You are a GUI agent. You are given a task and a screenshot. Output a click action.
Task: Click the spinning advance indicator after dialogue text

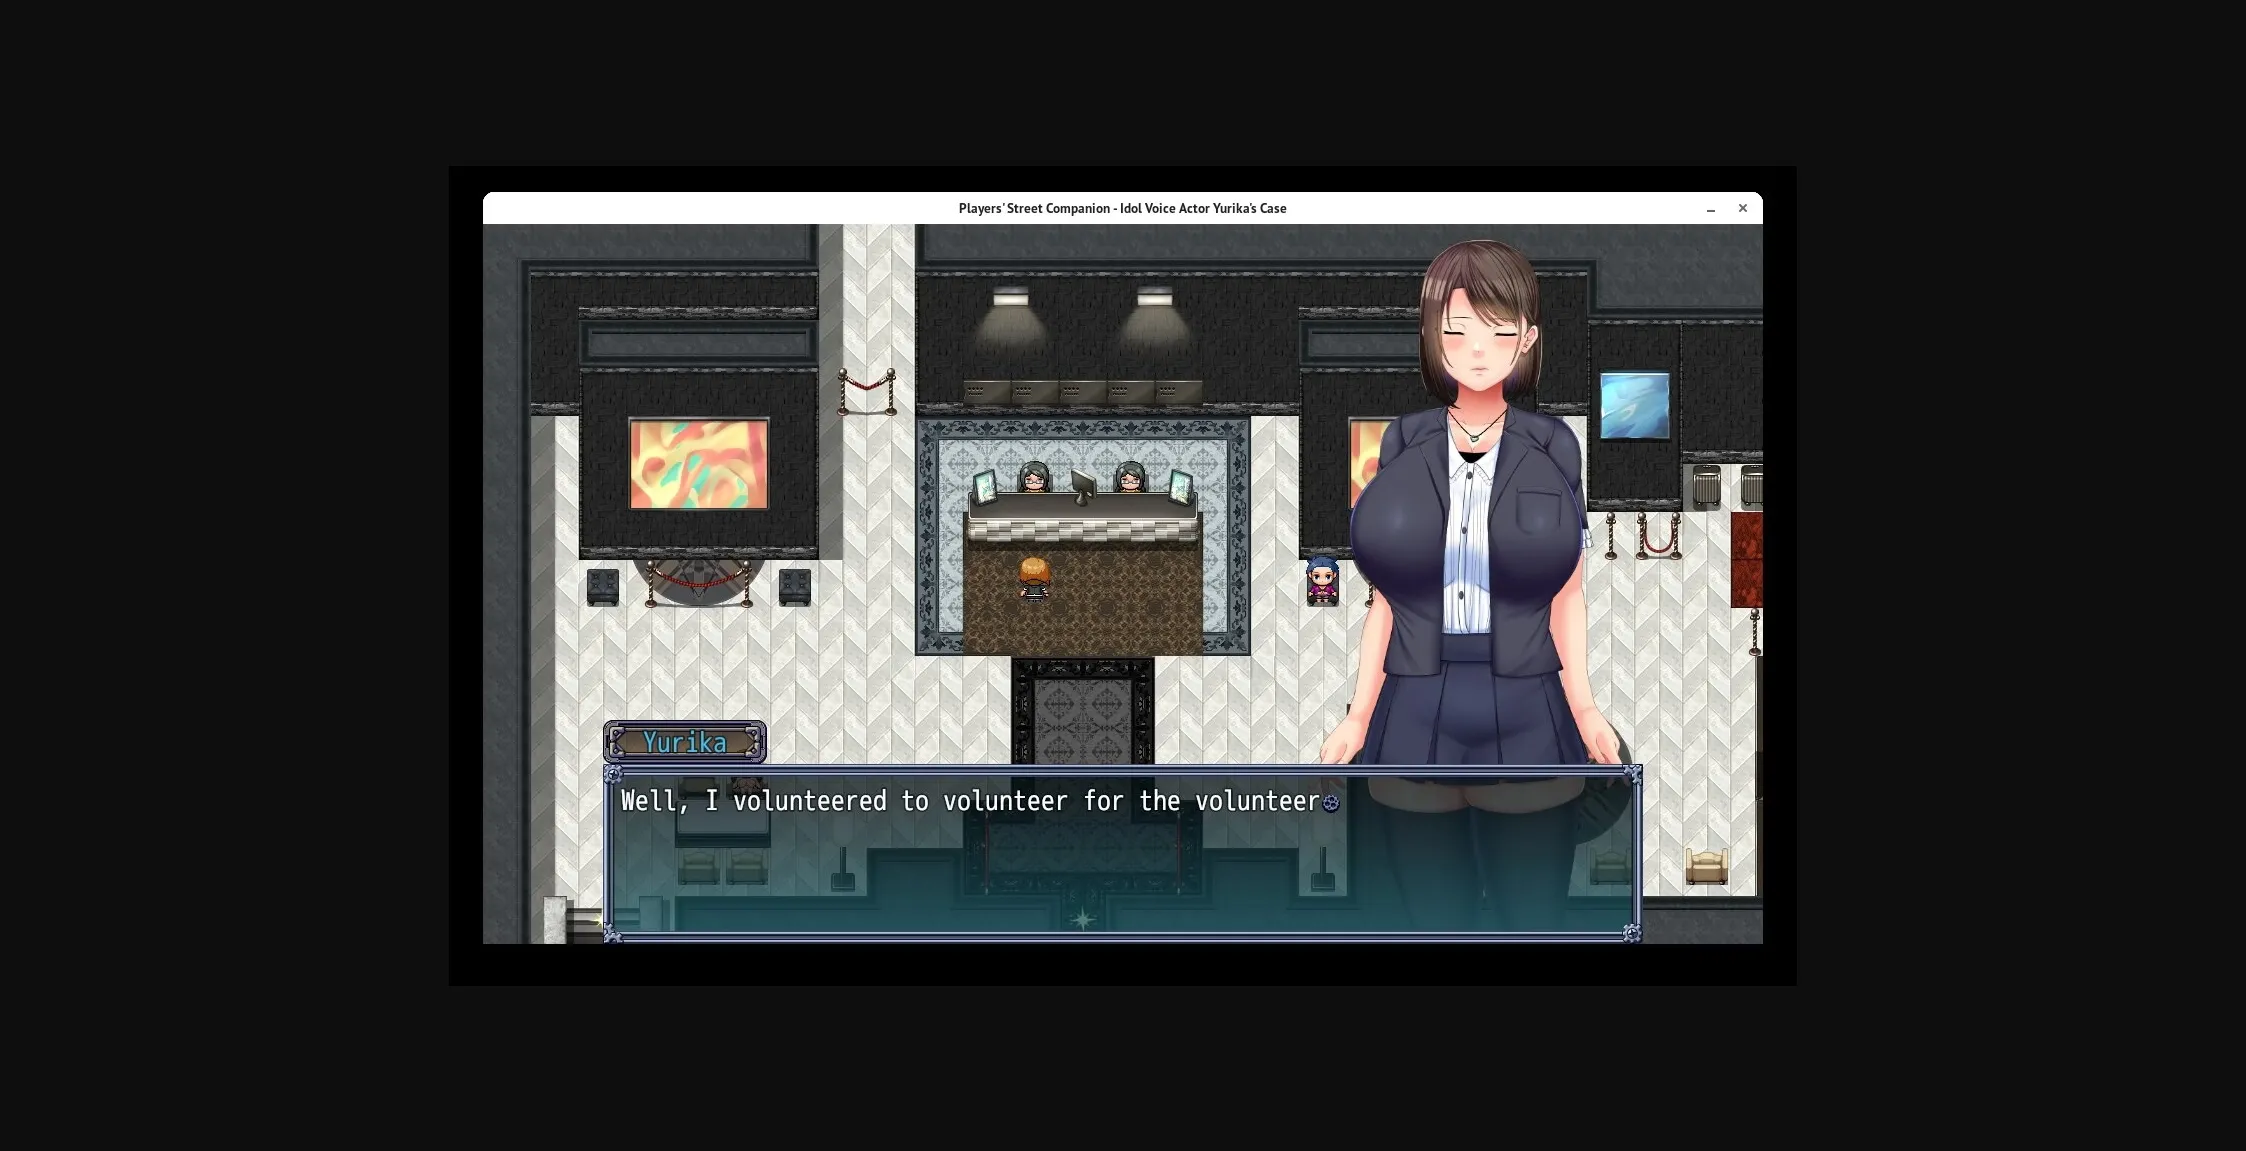[x=1331, y=804]
